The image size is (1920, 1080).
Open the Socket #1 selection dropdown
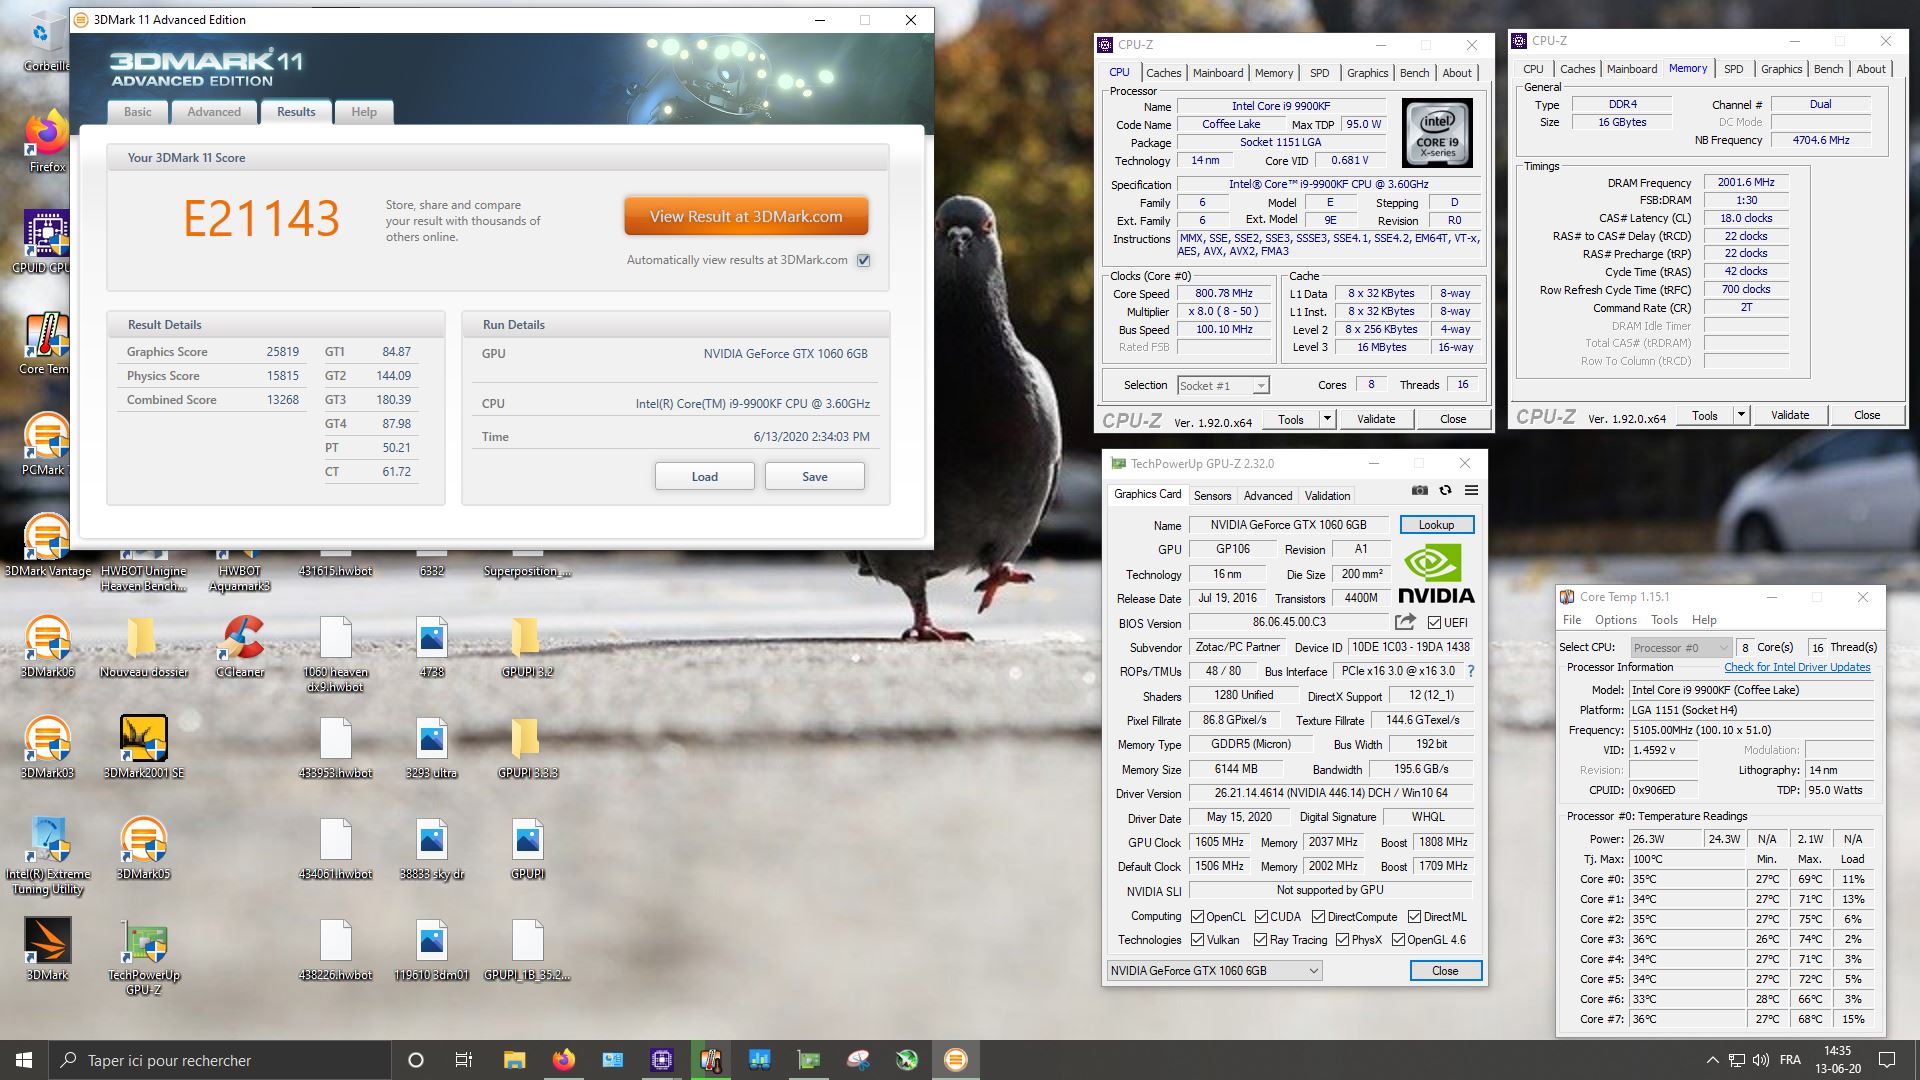click(x=1223, y=385)
